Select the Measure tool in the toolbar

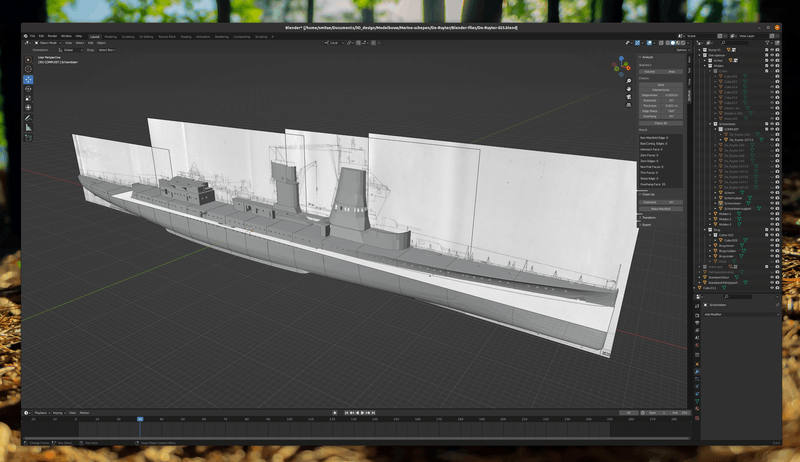(28, 128)
